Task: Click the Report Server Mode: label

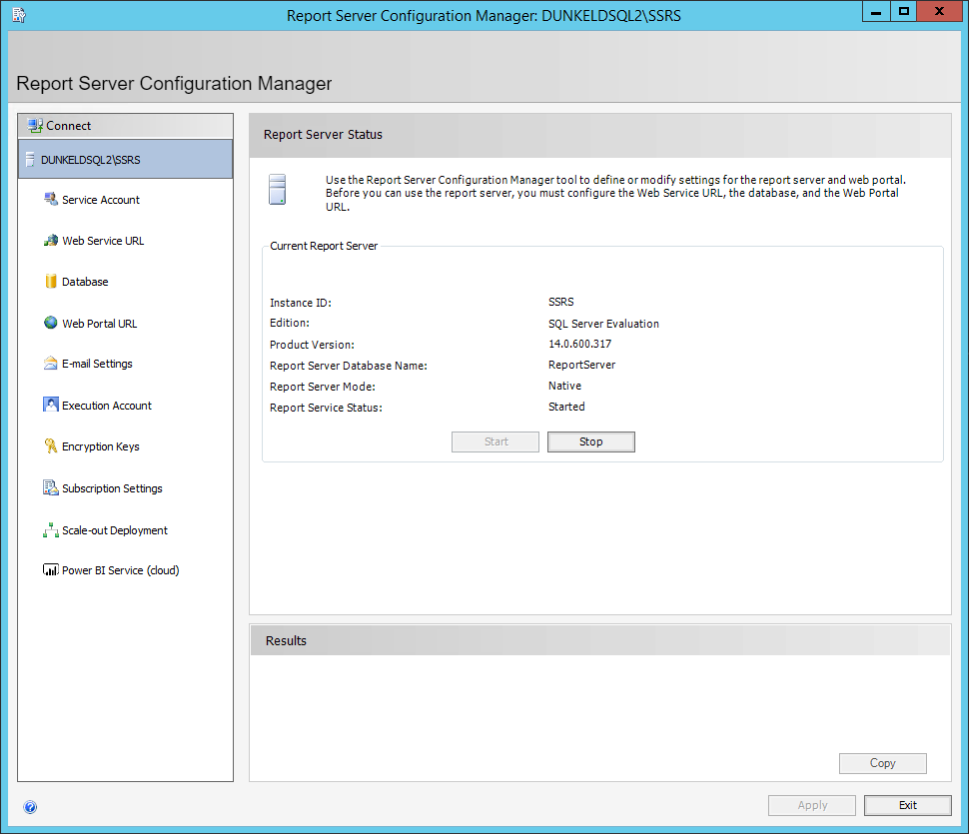Action: click(x=323, y=387)
